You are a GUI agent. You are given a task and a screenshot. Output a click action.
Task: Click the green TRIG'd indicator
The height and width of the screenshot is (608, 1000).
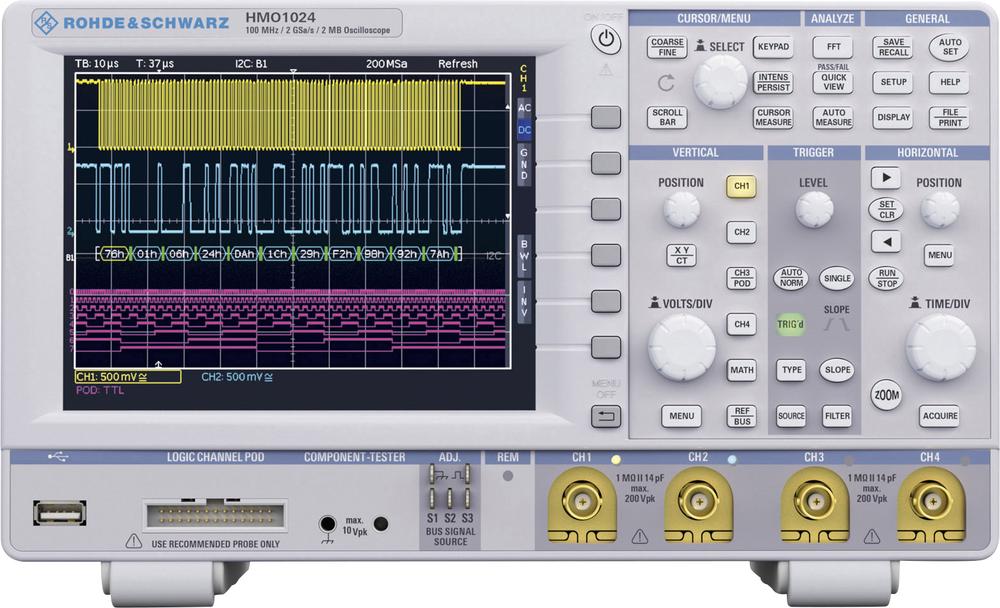click(x=791, y=324)
